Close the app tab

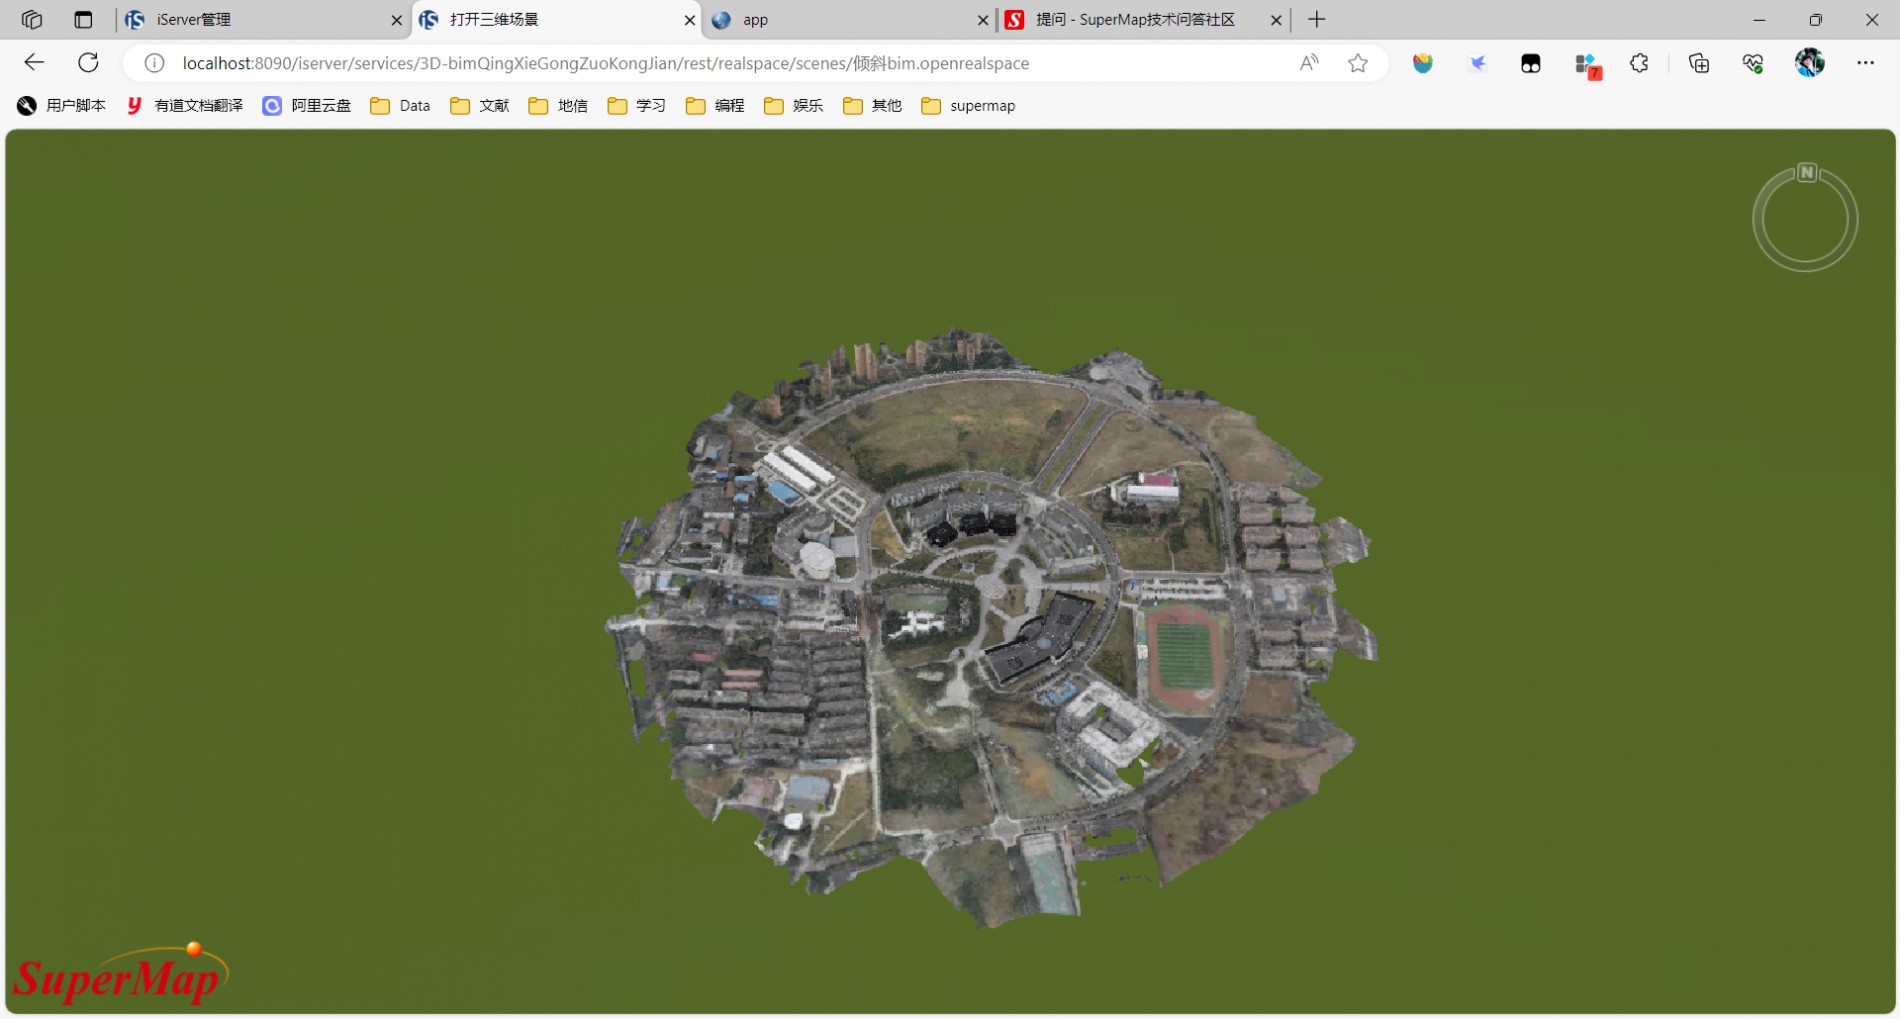tap(982, 20)
